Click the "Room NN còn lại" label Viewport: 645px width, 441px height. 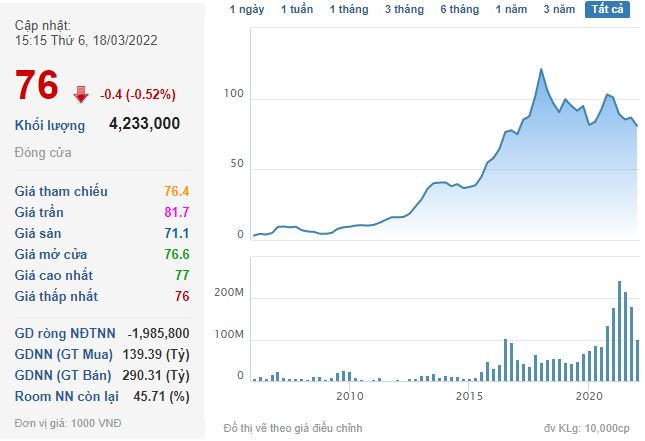[67, 396]
